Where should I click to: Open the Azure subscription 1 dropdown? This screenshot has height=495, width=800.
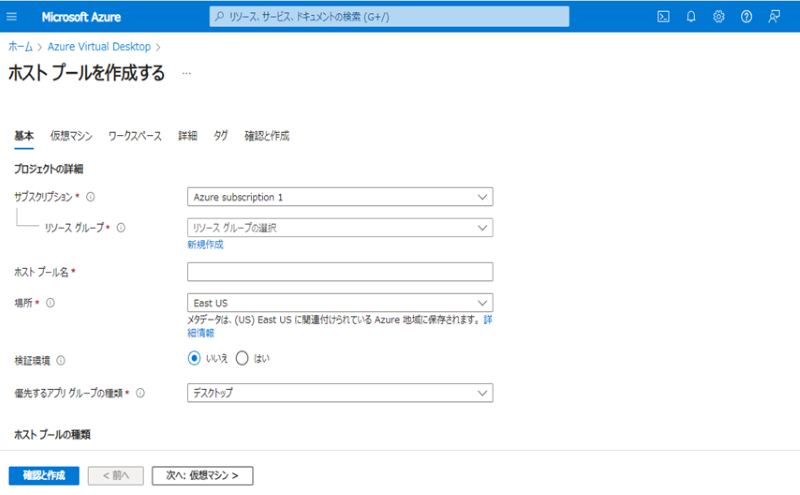point(340,197)
